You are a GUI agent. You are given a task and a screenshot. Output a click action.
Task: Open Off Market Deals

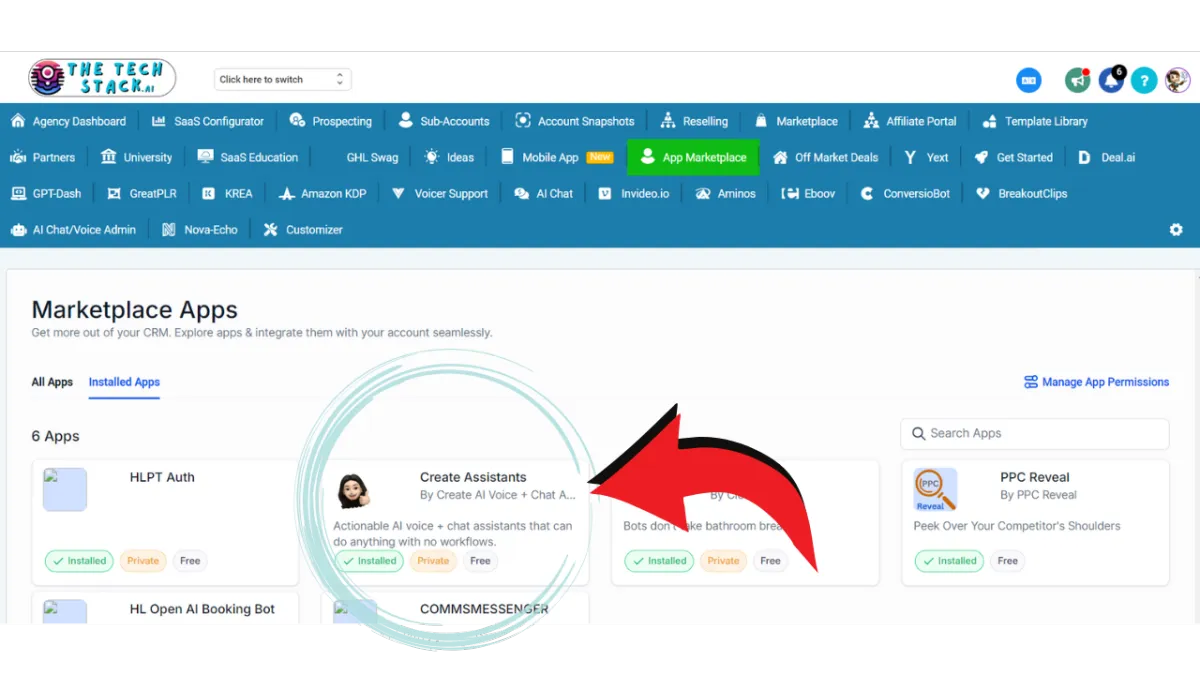(x=826, y=157)
